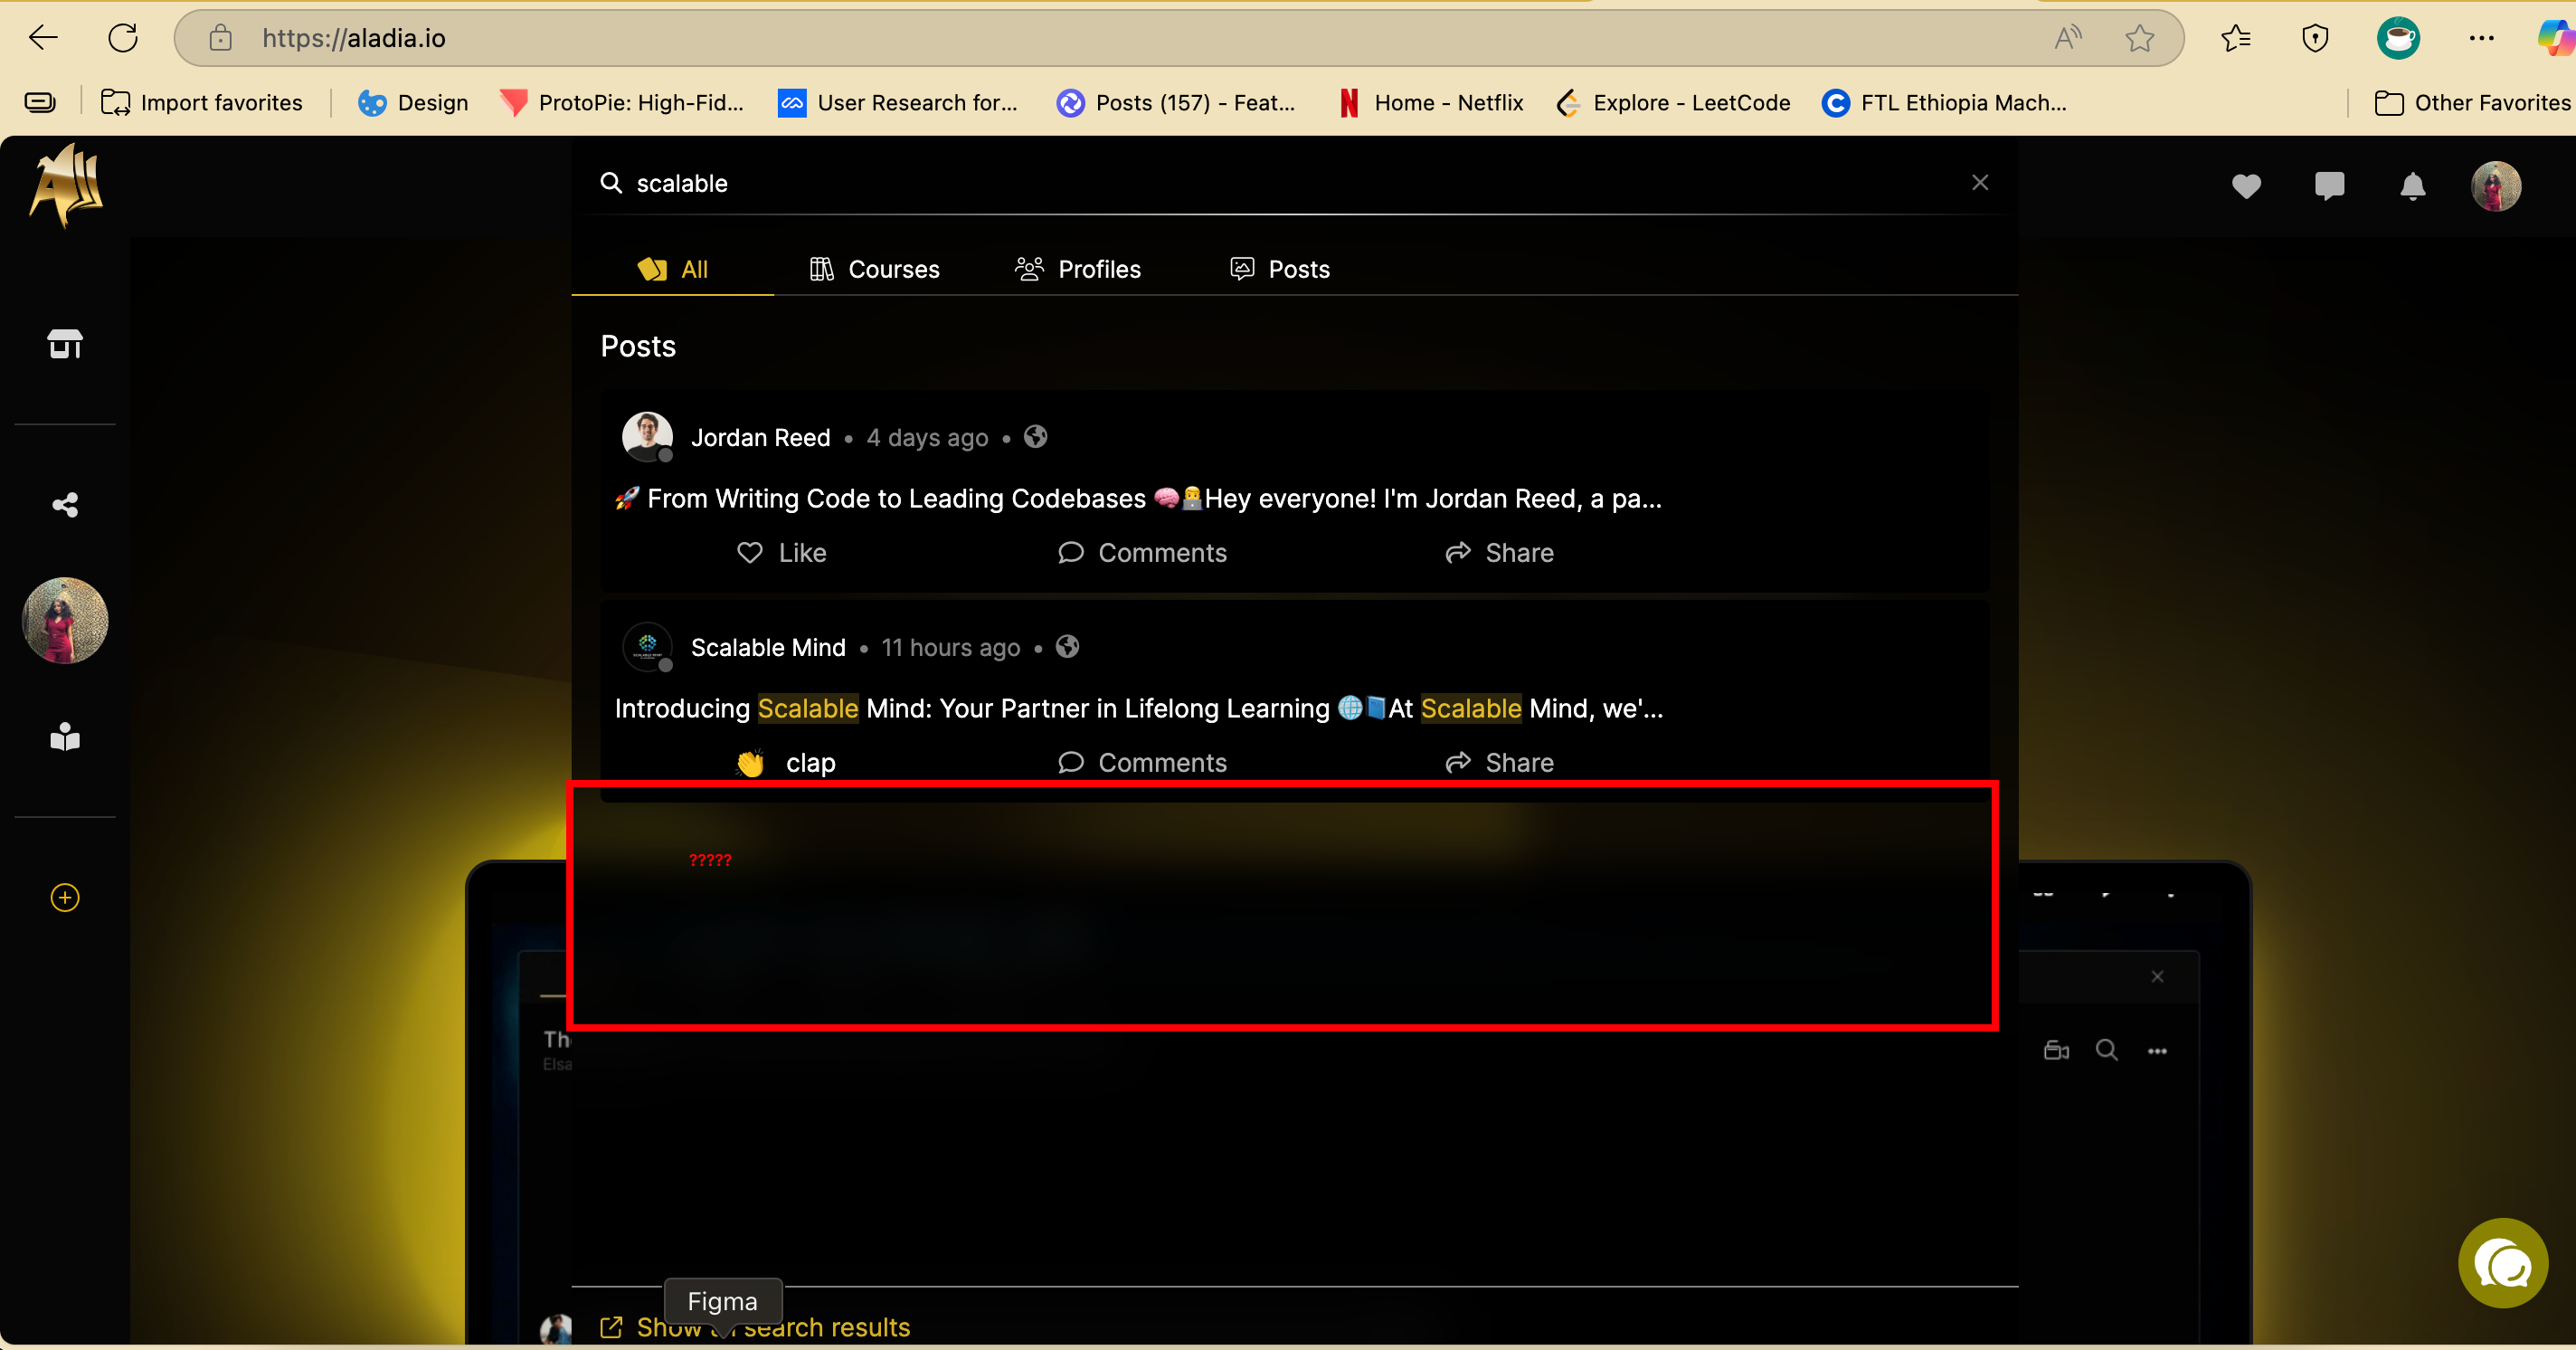Screen dimensions: 2576x1350
Task: Open the profile photo in left sidebar
Action: point(65,620)
